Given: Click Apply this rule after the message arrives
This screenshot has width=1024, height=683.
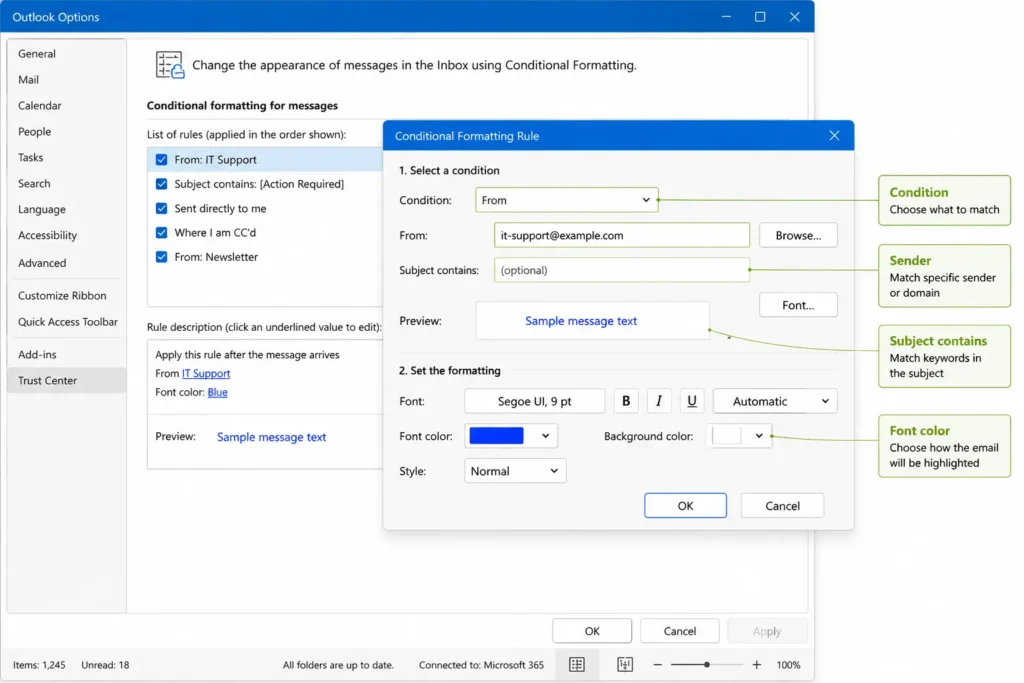Looking at the screenshot, I should pos(247,355).
